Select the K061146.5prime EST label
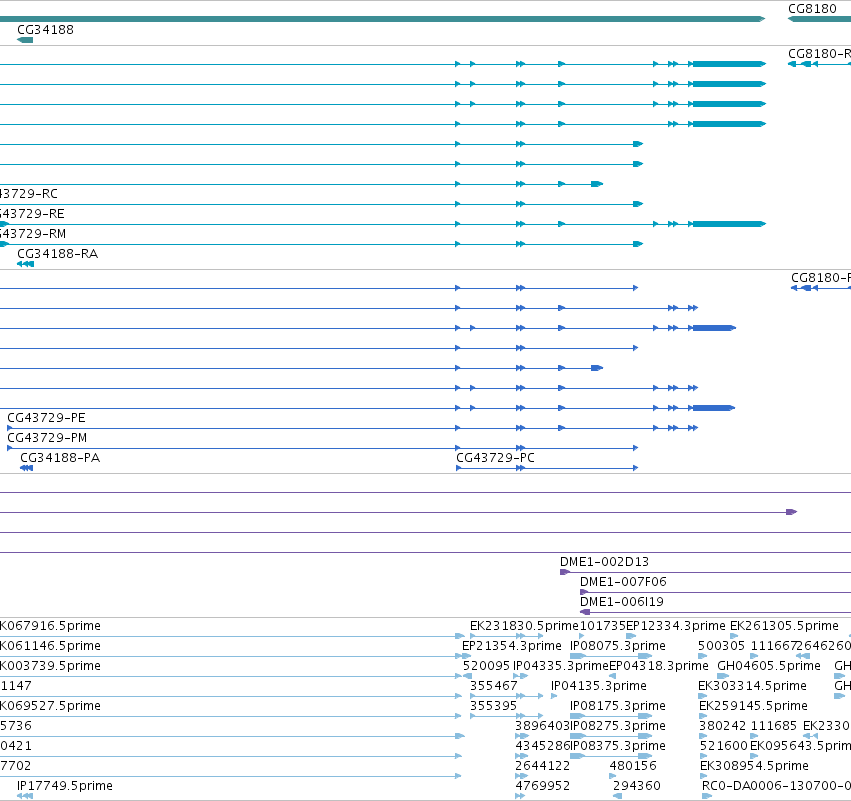 tap(50, 646)
